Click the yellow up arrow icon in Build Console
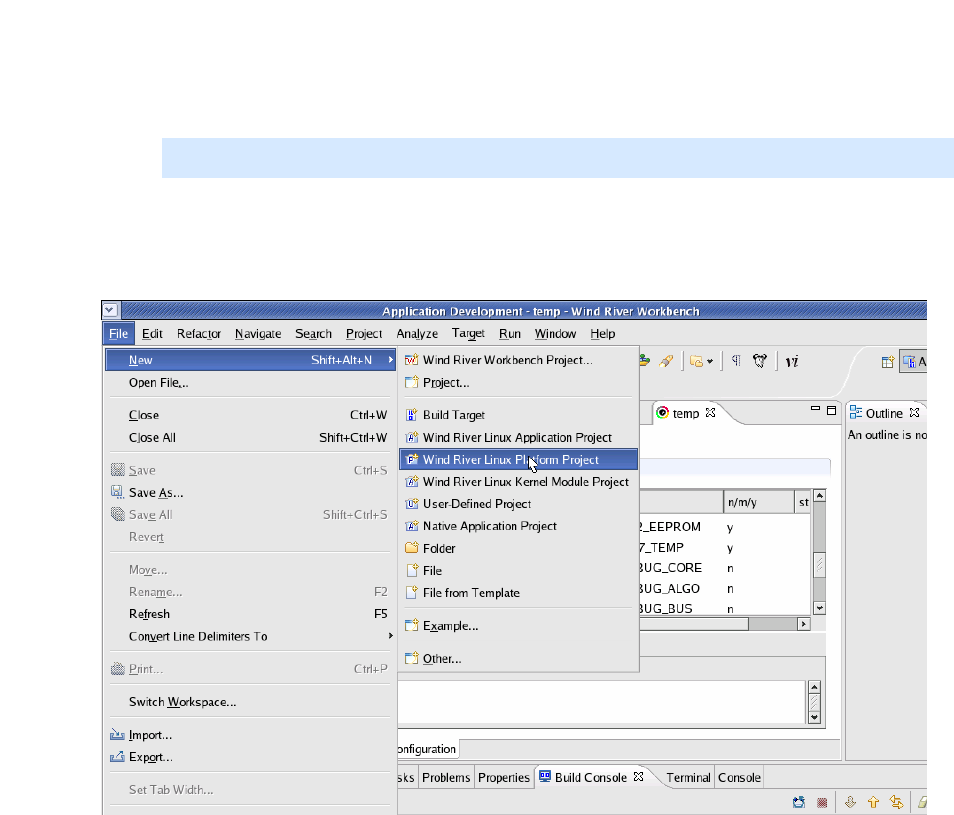Viewport: 954px width, 815px height. (x=874, y=803)
